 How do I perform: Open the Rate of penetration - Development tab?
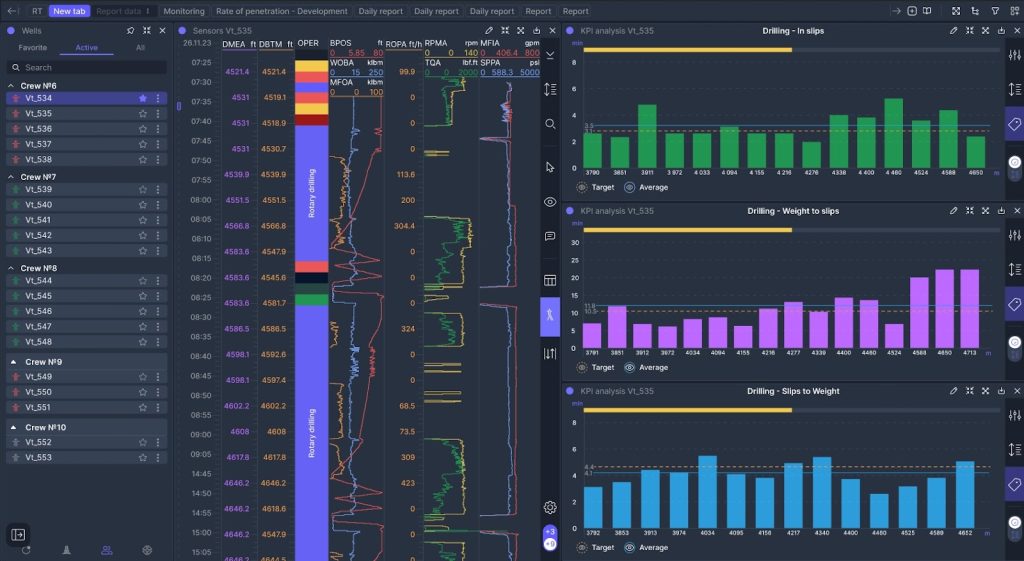(281, 11)
